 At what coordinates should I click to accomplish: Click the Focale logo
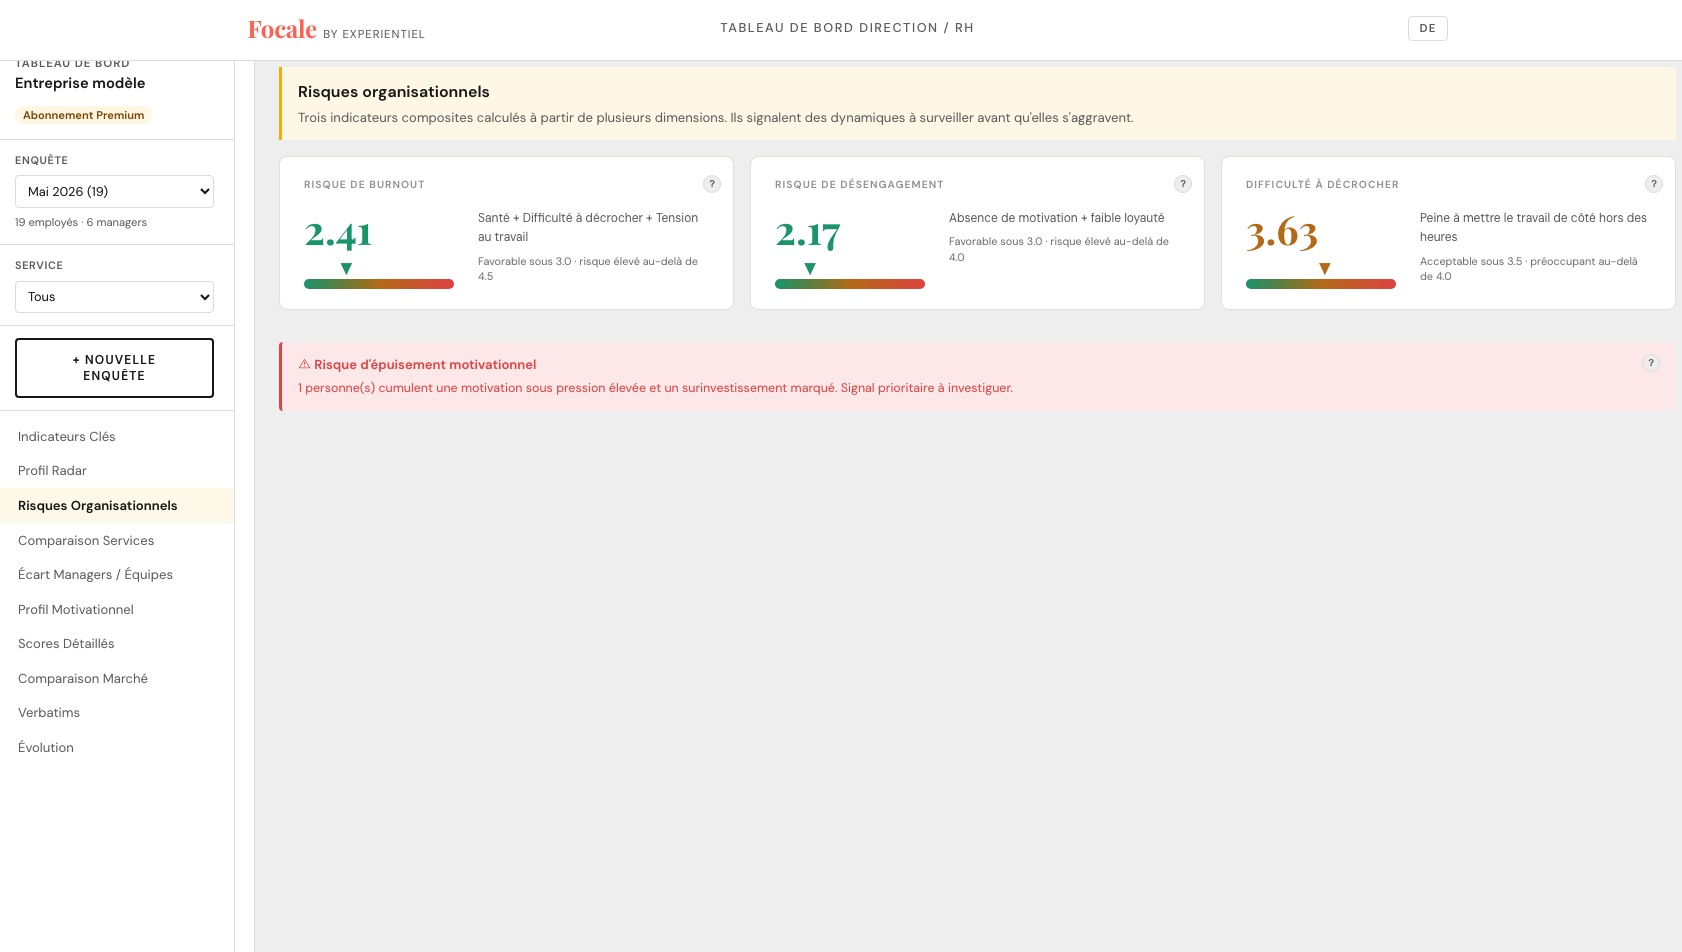click(x=282, y=30)
